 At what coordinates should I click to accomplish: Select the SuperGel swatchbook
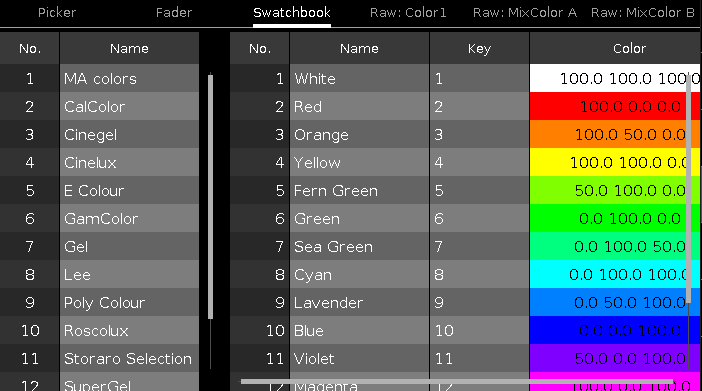[129, 382]
